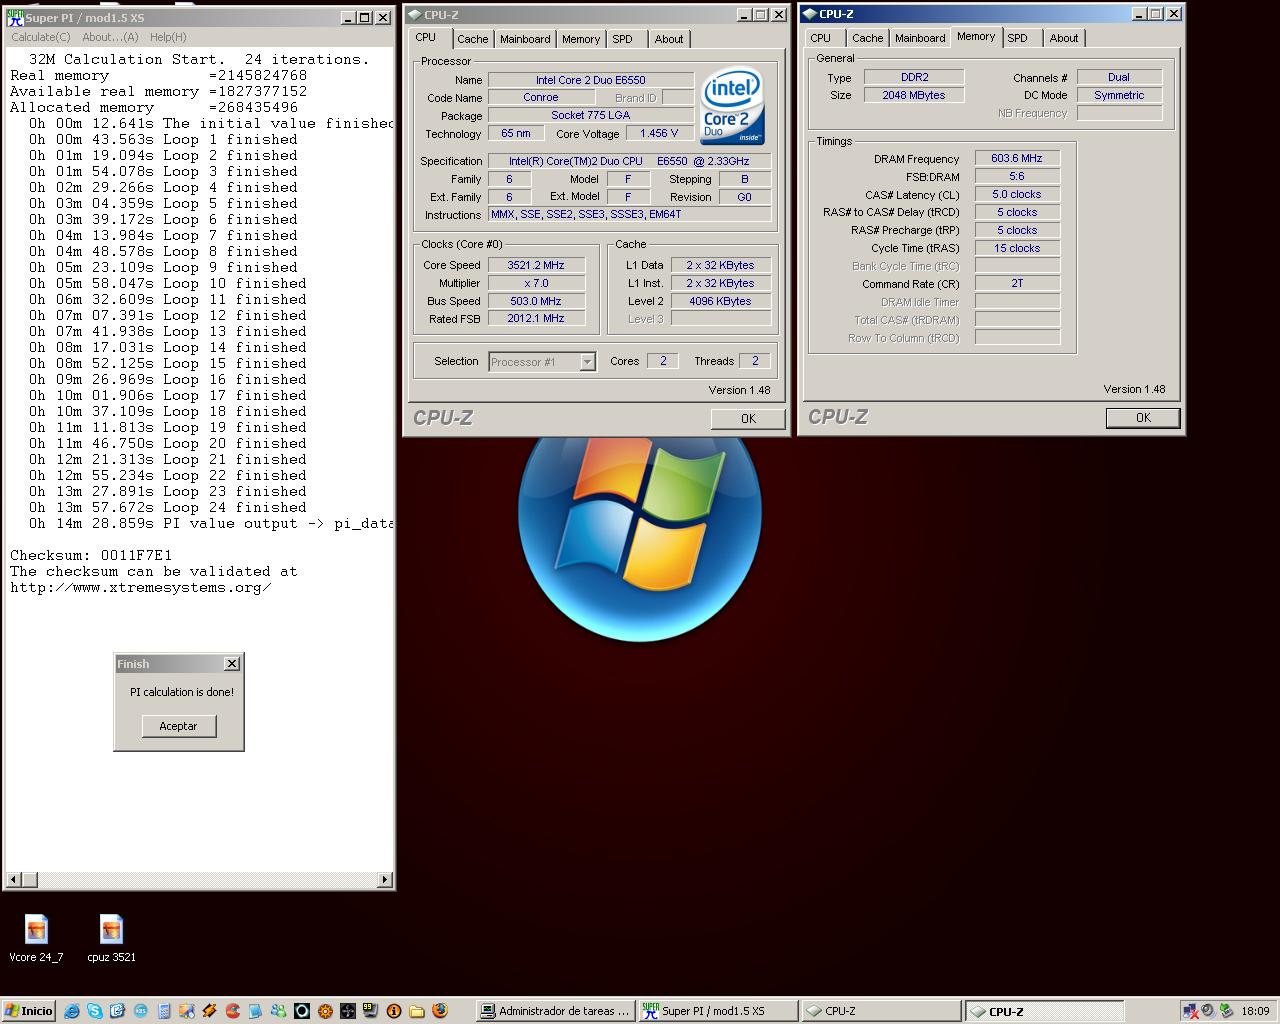Open the black ring icon in quick launch
The image size is (1280, 1024).
click(301, 1011)
